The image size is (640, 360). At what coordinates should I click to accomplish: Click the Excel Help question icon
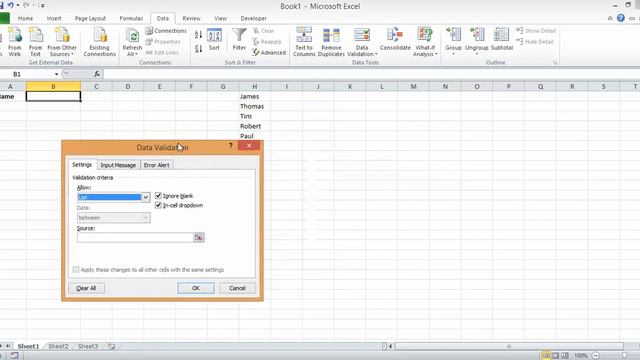[621, 18]
